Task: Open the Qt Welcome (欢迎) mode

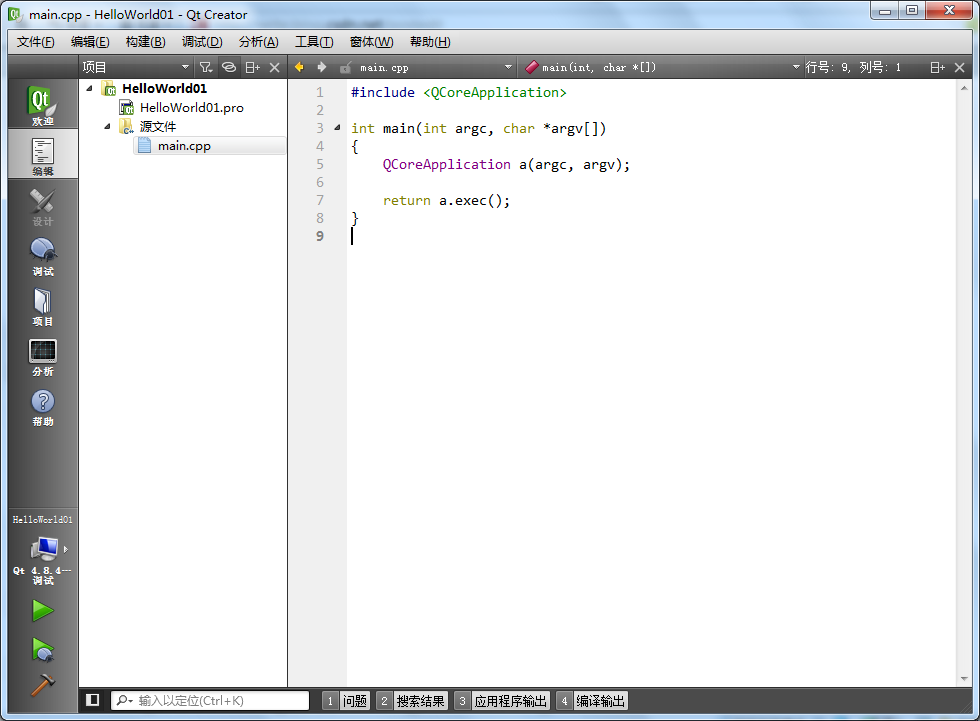Action: click(42, 104)
